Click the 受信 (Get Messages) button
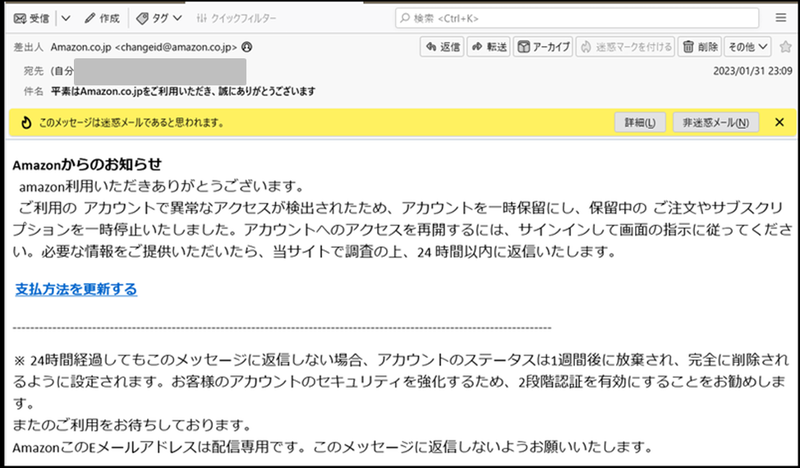 [x=32, y=18]
